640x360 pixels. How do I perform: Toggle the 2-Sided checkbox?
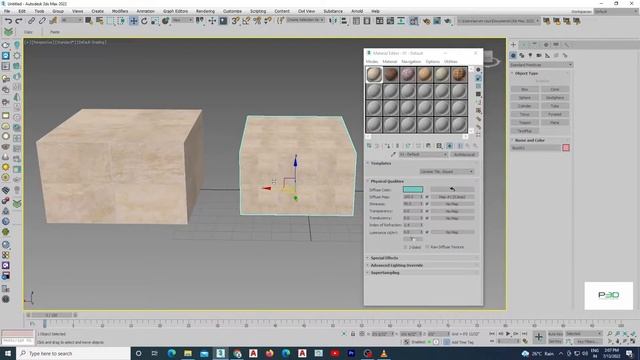click(406, 247)
